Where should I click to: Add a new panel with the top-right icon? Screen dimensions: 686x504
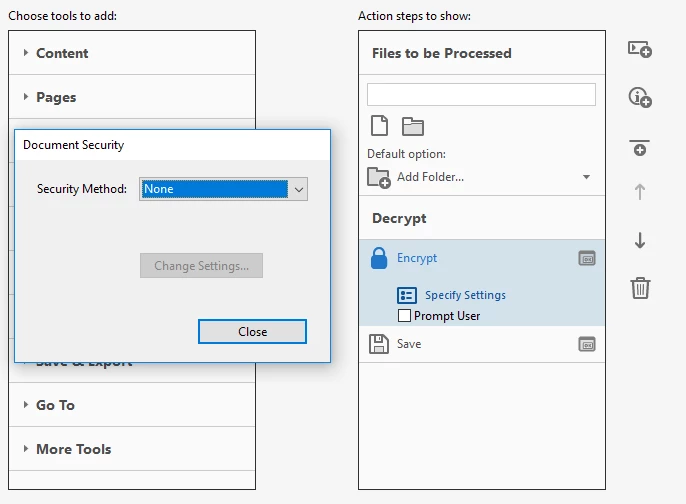pos(640,49)
